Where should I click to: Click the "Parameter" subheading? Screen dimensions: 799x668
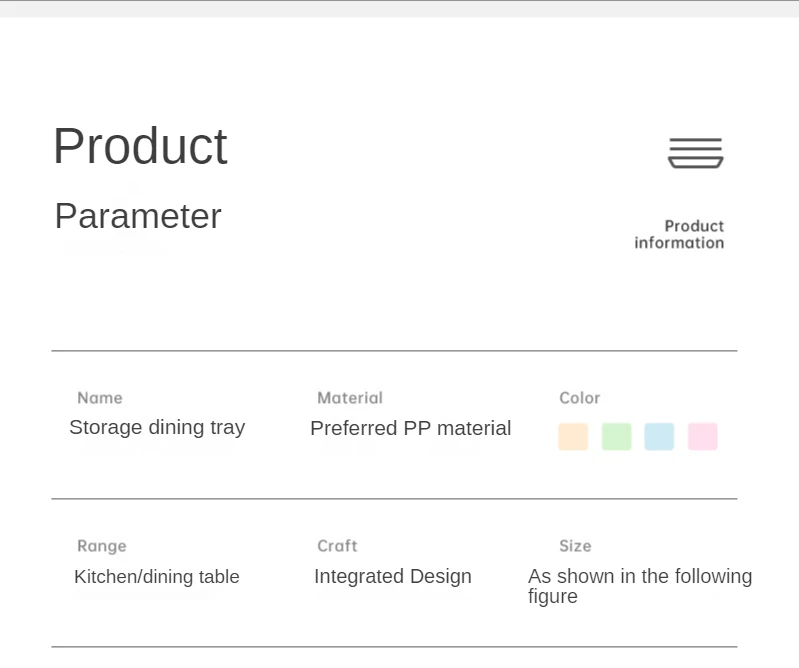(x=138, y=216)
